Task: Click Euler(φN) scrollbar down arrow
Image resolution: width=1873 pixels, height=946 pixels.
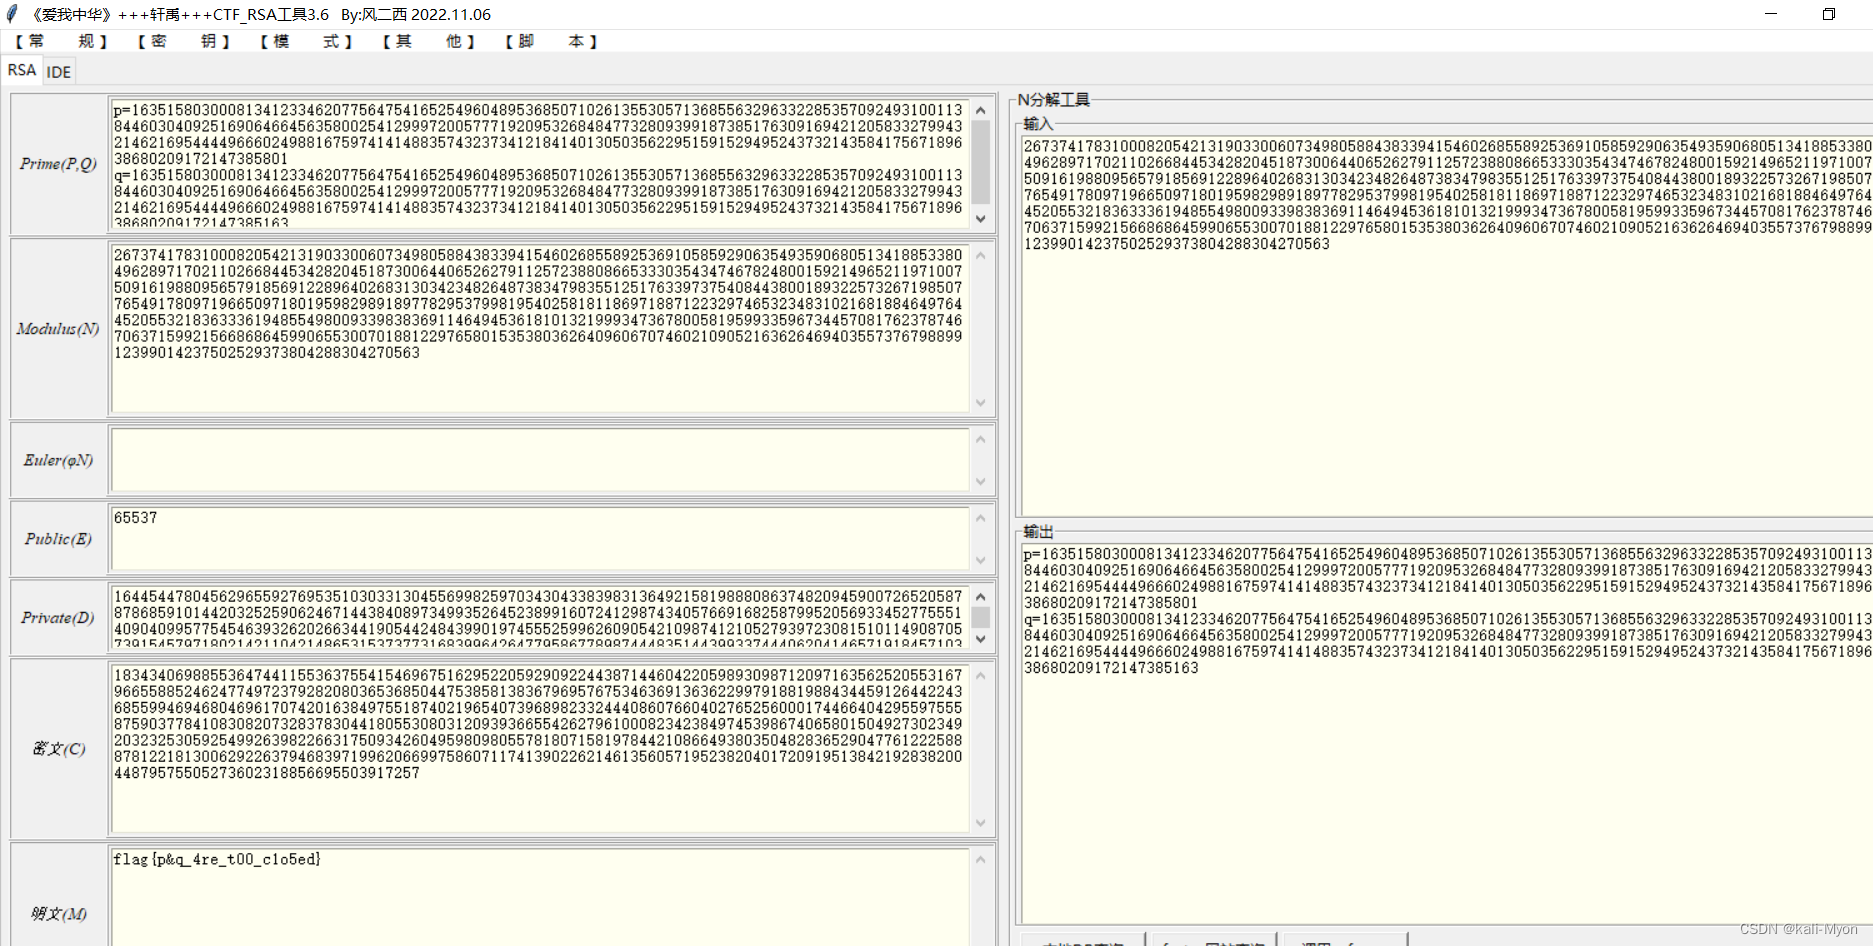Action: (981, 481)
